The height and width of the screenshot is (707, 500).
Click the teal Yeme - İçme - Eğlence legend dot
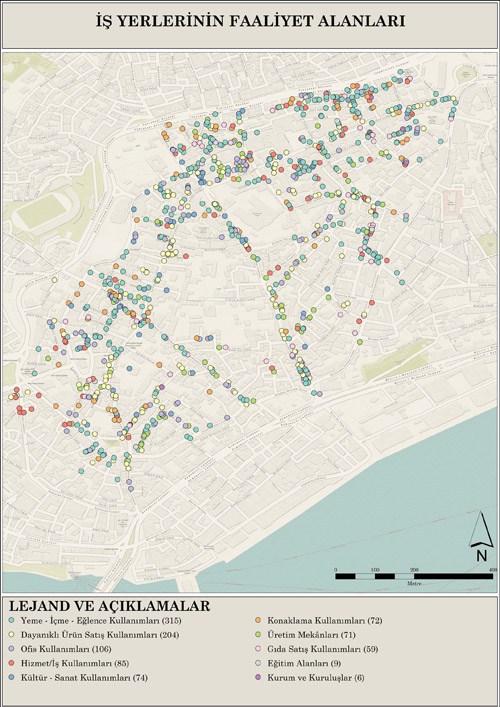11,621
